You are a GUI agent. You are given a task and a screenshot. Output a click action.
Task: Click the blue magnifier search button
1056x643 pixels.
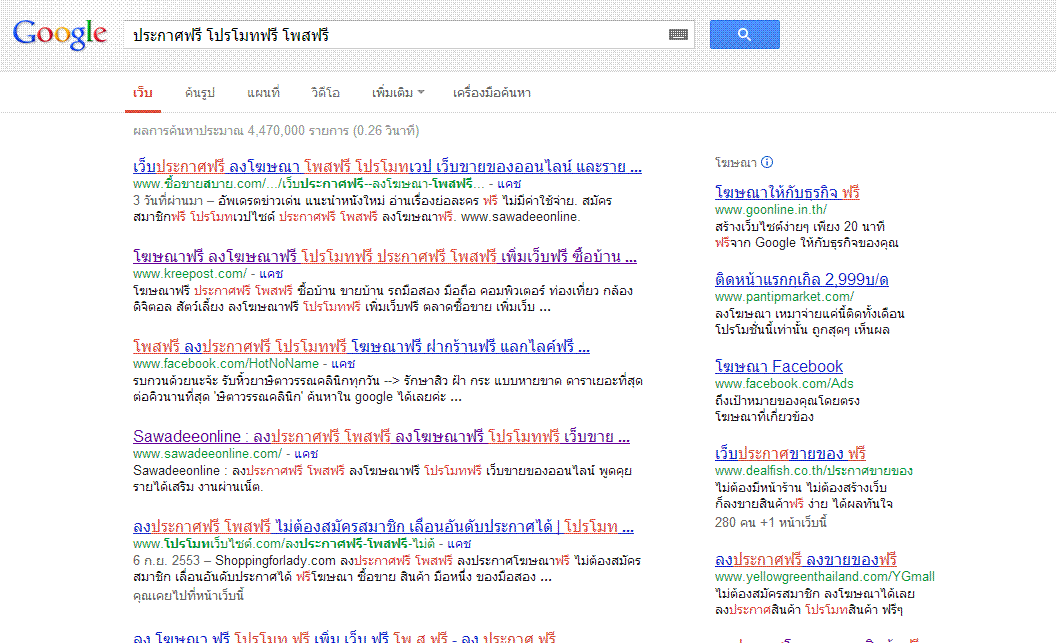pos(744,34)
